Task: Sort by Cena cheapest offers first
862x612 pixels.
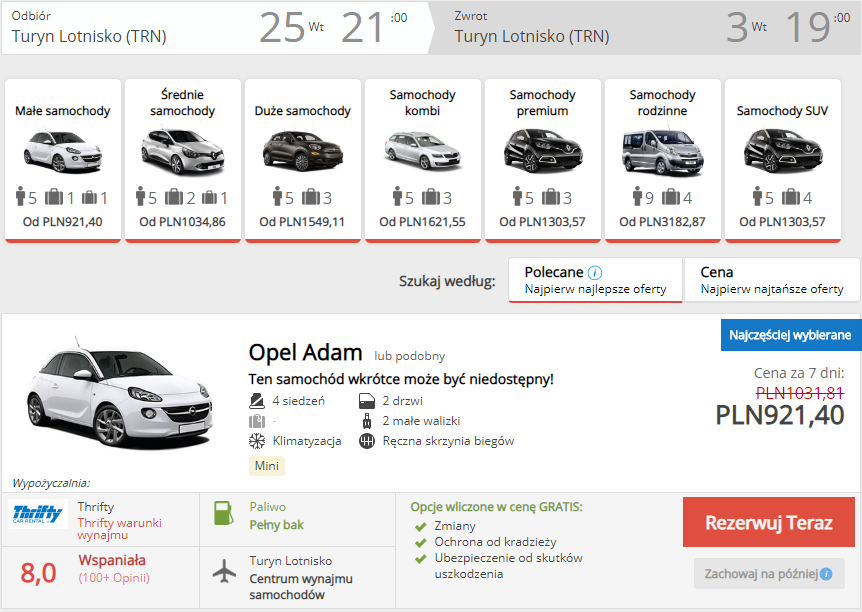Action: tap(772, 280)
